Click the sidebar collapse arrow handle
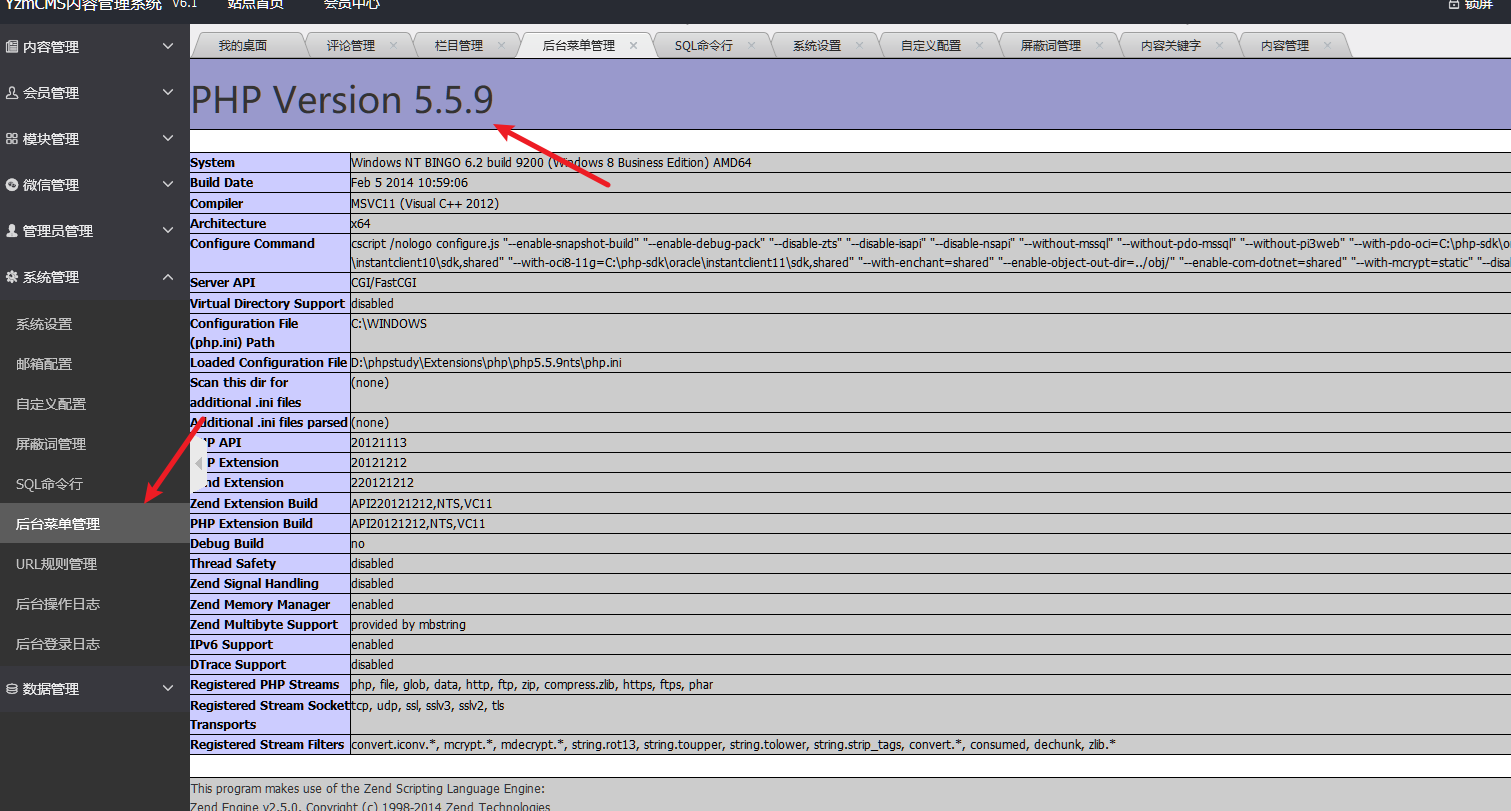 pos(198,463)
